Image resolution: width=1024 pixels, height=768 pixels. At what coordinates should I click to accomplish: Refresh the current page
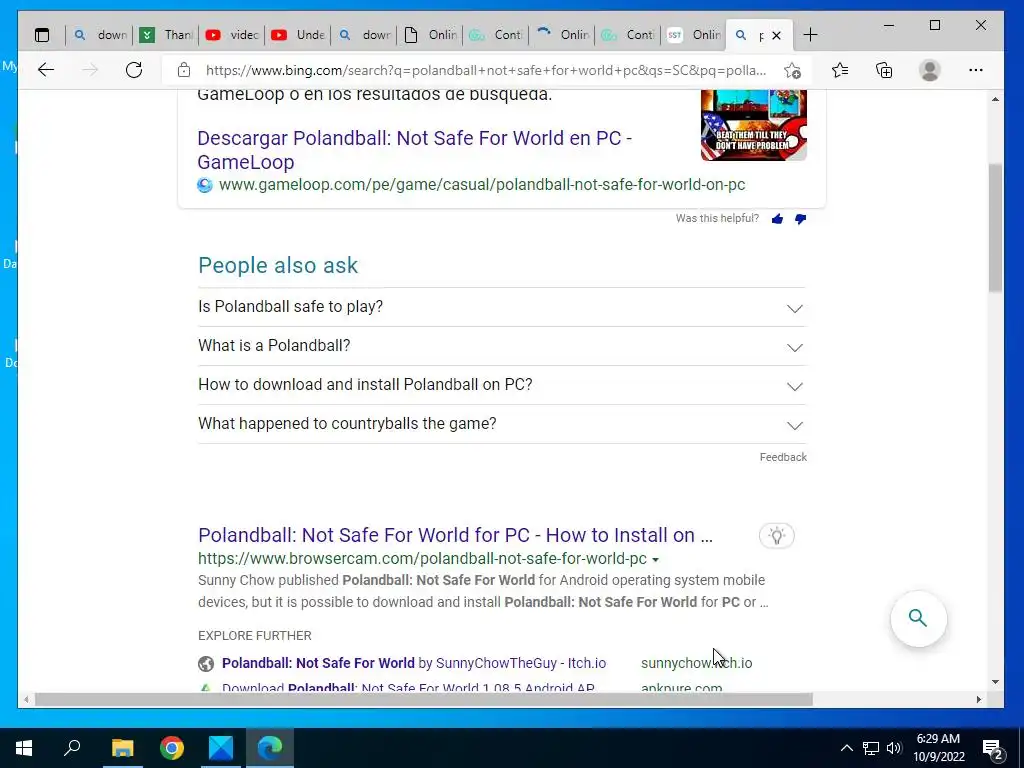tap(134, 70)
